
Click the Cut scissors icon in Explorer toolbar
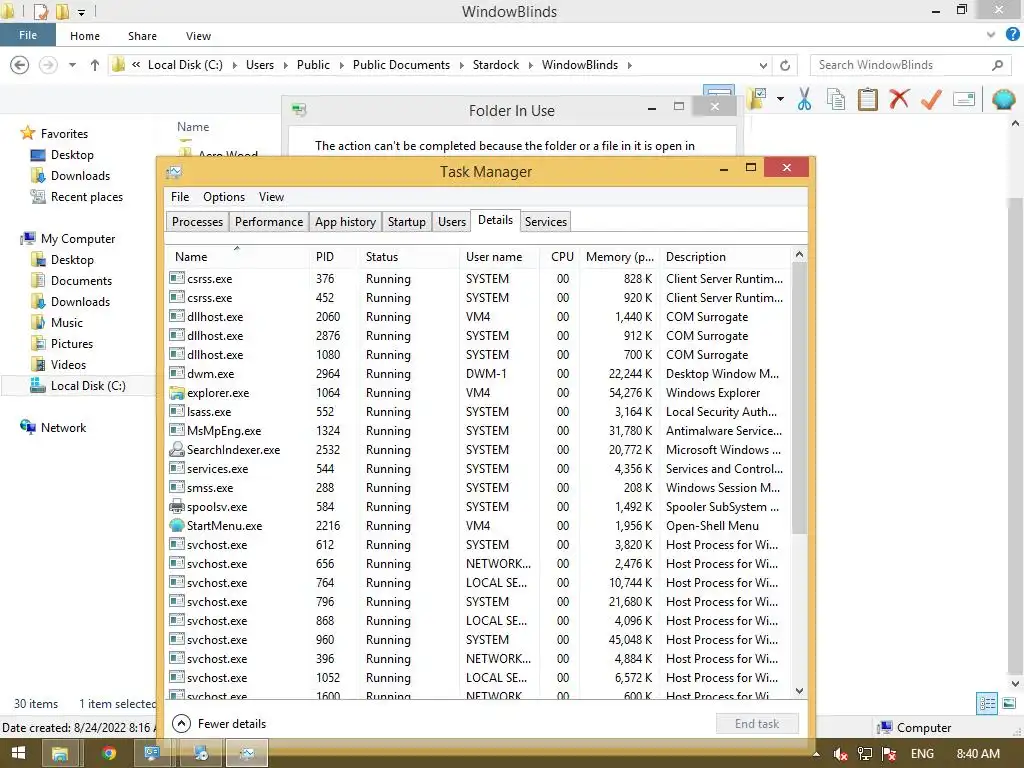(x=804, y=99)
